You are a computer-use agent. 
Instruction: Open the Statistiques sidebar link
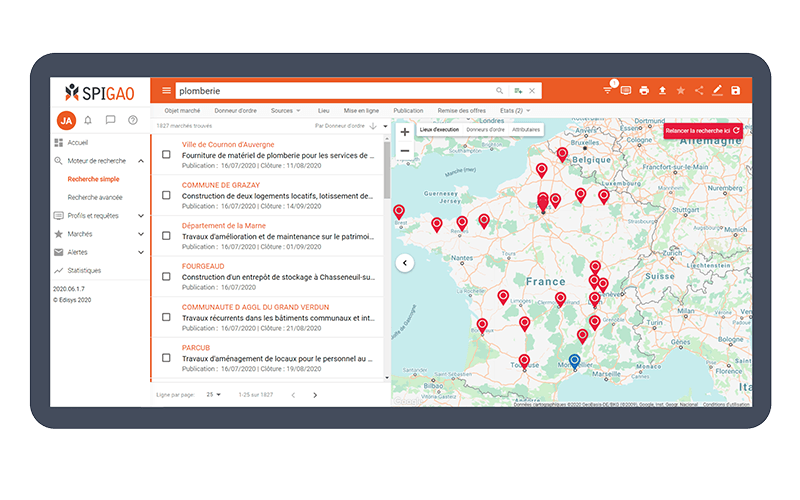point(90,270)
